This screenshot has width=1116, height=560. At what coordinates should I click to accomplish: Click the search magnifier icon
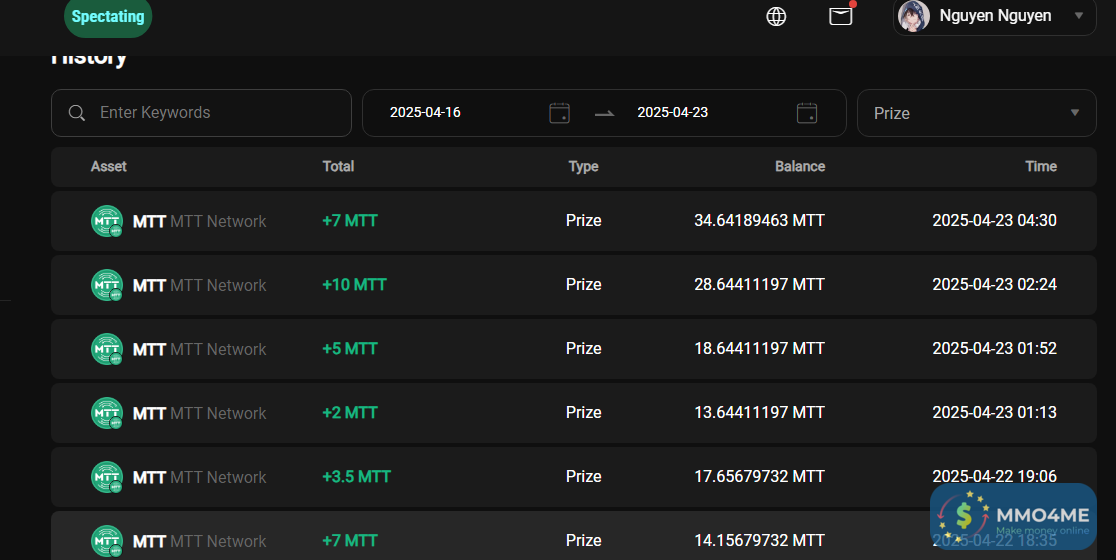click(x=77, y=113)
